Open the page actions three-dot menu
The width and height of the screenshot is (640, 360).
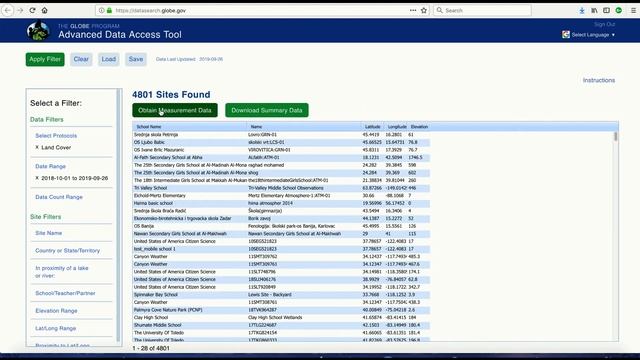click(413, 10)
